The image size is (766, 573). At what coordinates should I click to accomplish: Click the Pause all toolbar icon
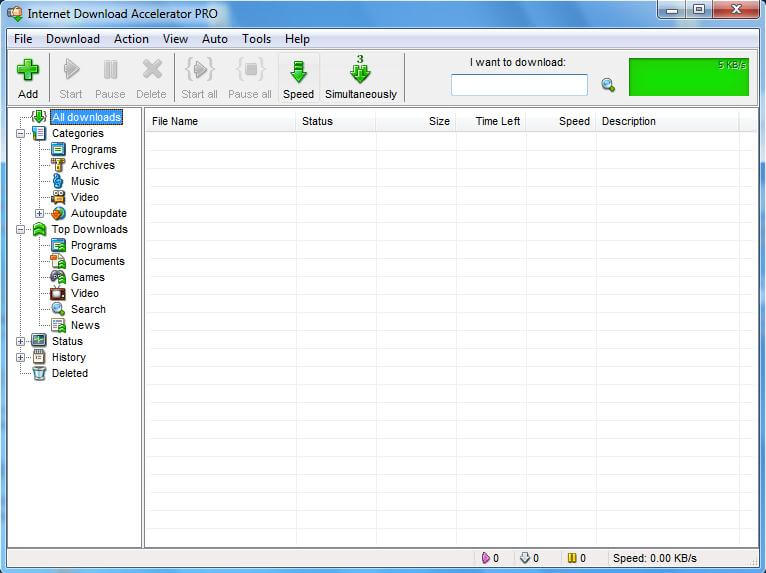tap(250, 69)
